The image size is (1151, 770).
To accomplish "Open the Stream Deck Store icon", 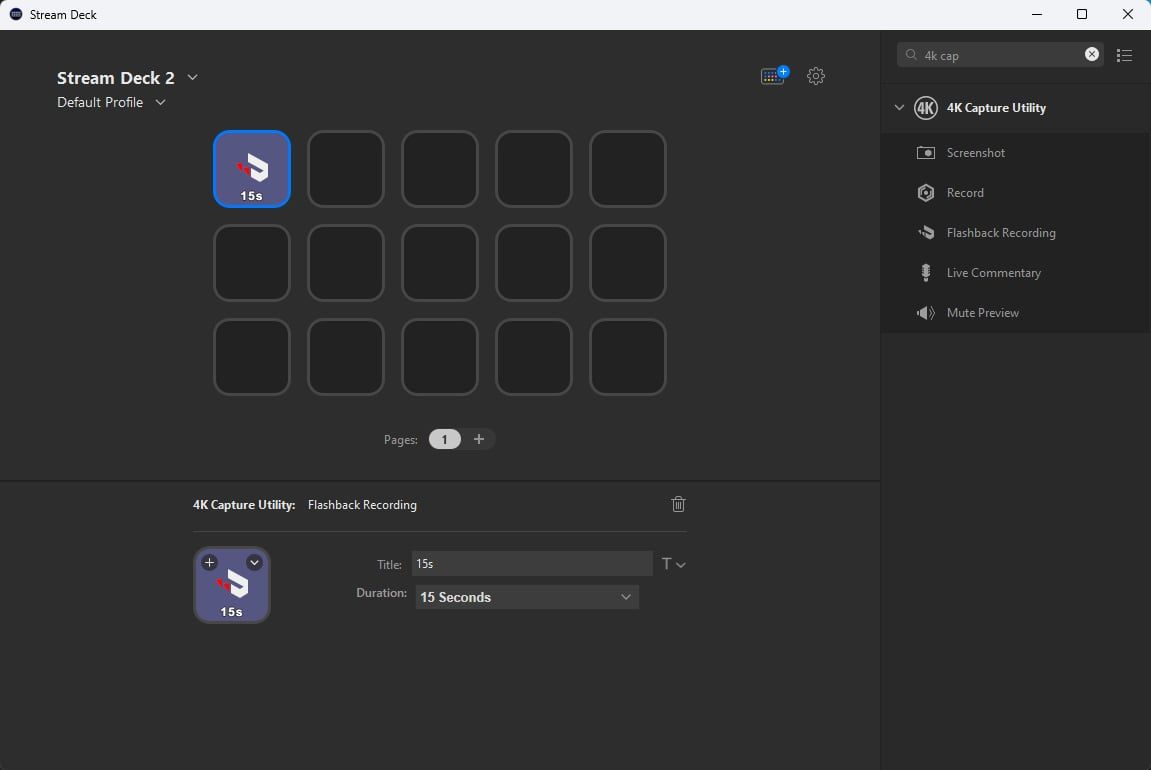I will [773, 76].
